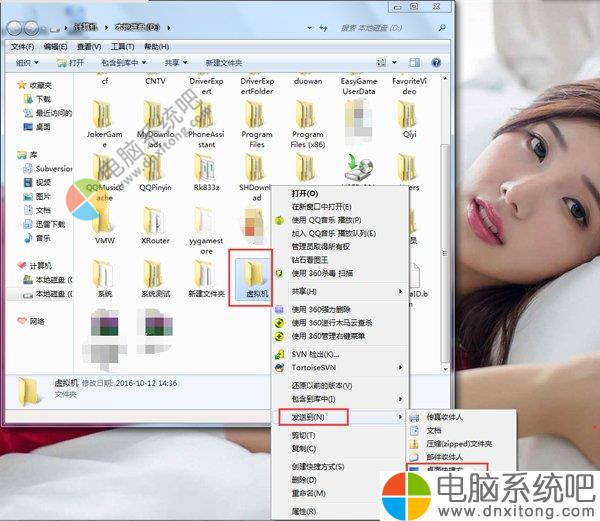Choose 删除(D) in context menu
The height and width of the screenshot is (521, 600).
click(327, 480)
